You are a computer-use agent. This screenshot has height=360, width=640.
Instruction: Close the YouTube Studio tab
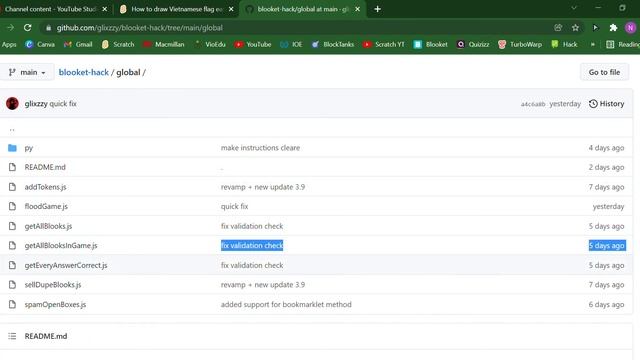105,9
